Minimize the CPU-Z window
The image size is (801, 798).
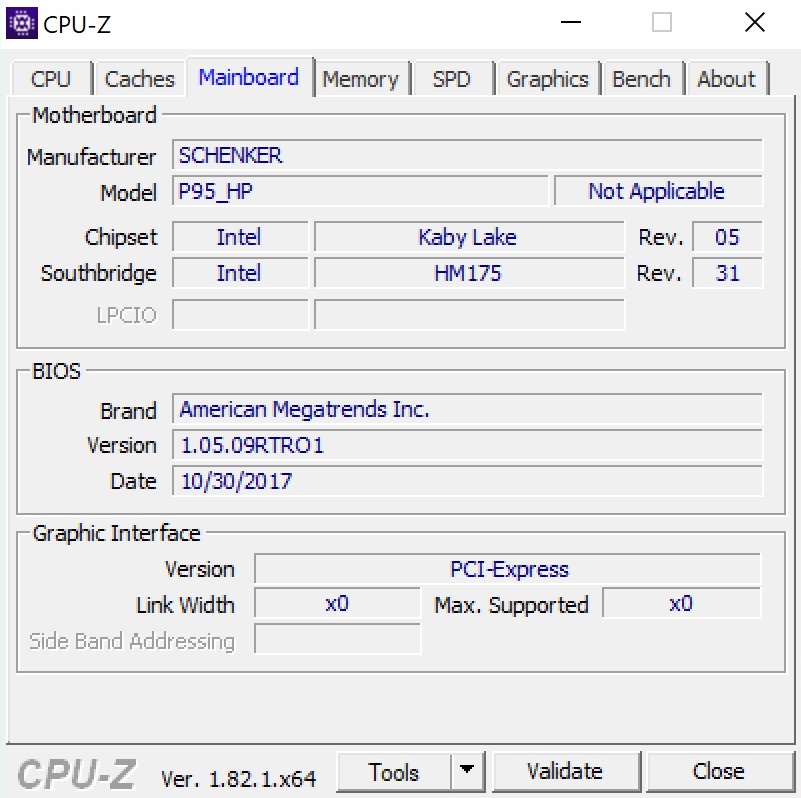[x=571, y=22]
